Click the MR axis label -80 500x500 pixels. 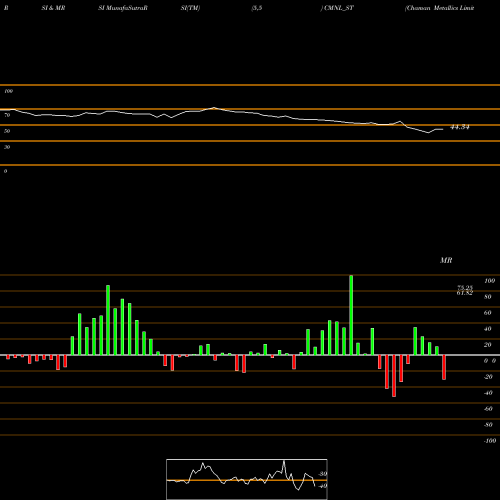tap(488, 425)
